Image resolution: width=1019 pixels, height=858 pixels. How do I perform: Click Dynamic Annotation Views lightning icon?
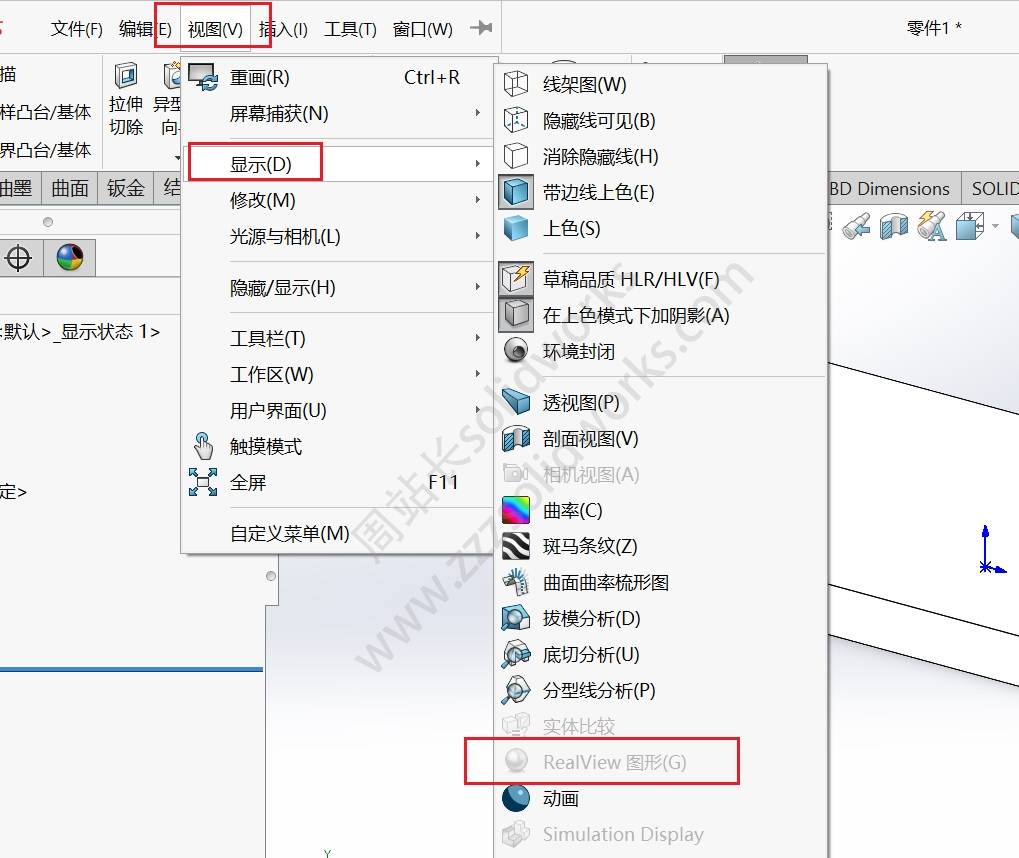(932, 226)
